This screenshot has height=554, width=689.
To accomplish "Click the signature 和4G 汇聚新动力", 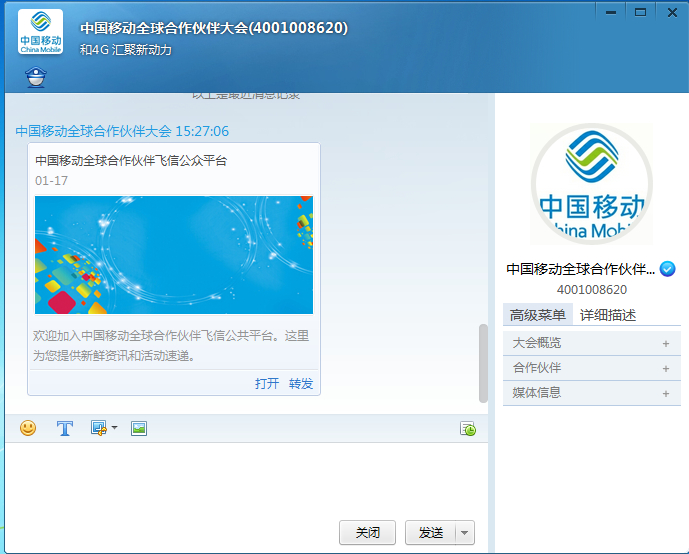I will [x=125, y=50].
